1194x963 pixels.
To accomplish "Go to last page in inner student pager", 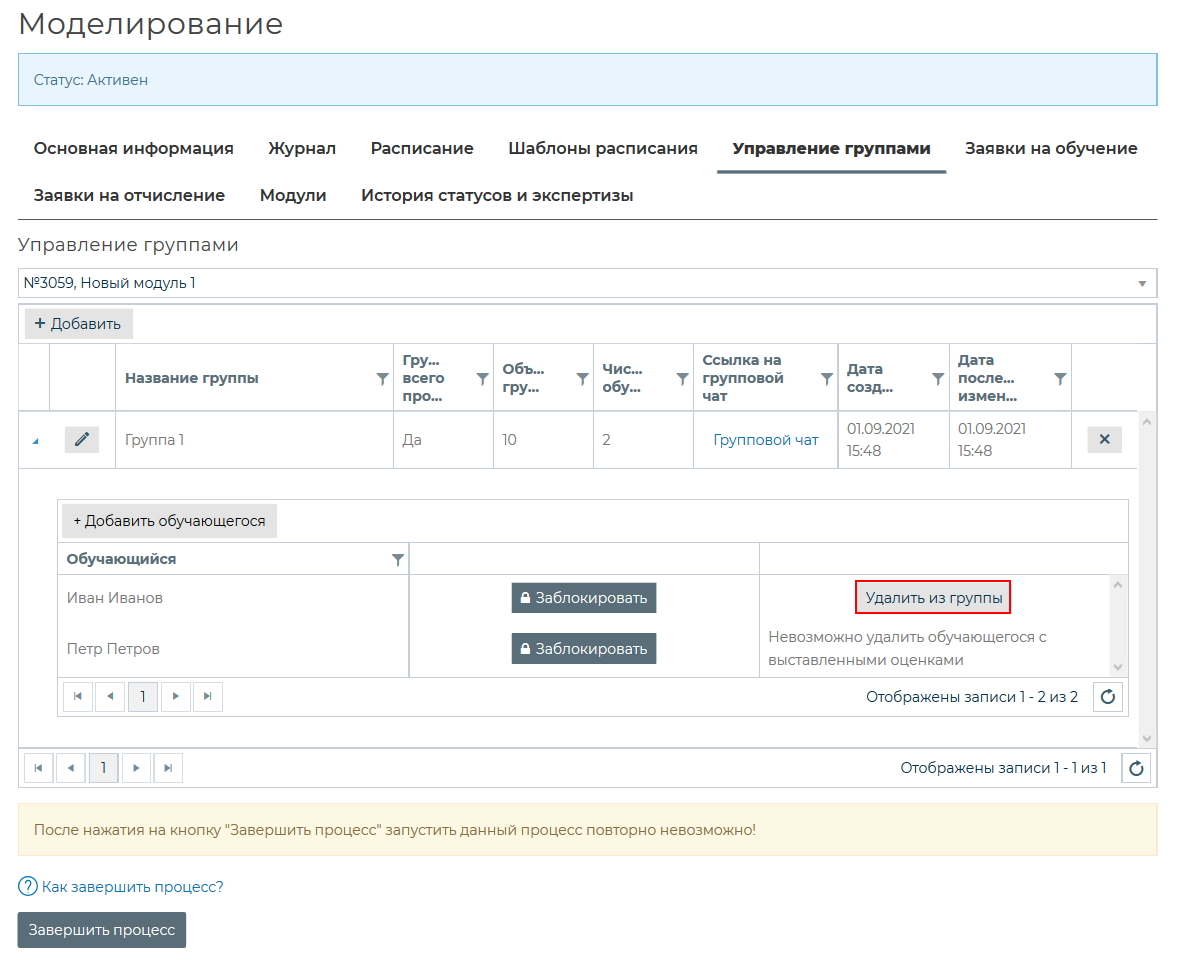I will pos(207,697).
